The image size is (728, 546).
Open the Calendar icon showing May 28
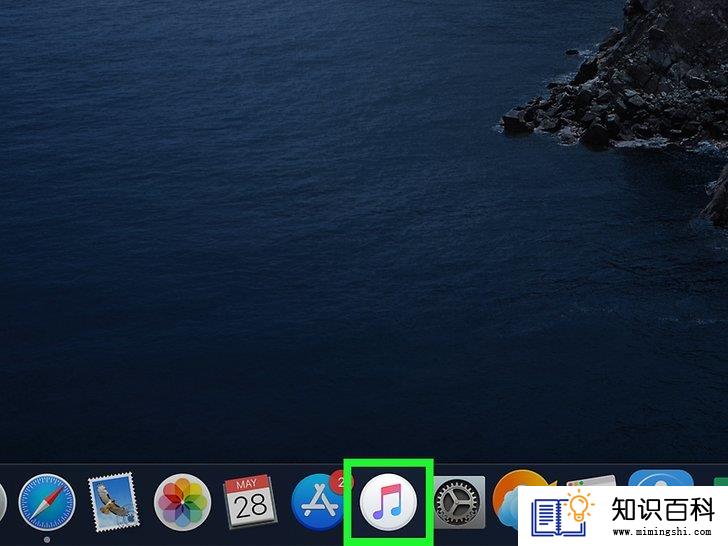[x=250, y=501]
